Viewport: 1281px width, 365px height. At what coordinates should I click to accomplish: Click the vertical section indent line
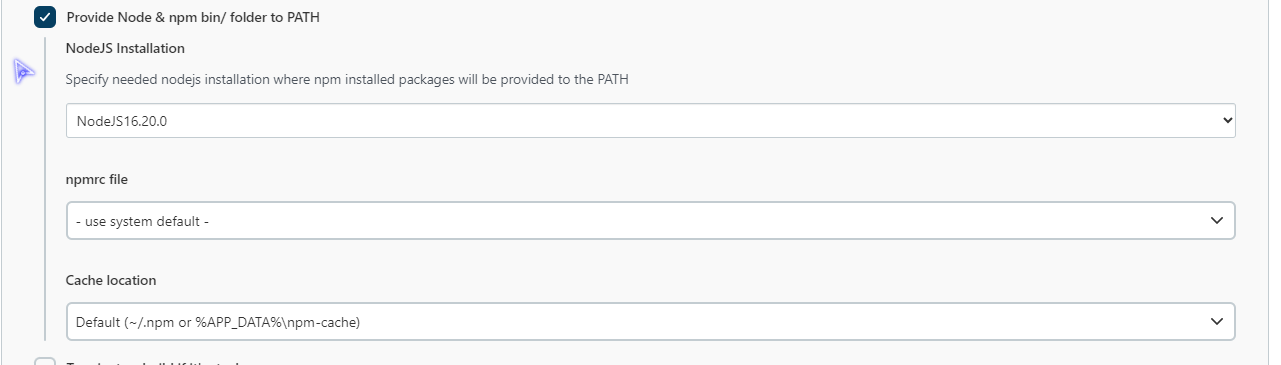pyautogui.click(x=45, y=189)
